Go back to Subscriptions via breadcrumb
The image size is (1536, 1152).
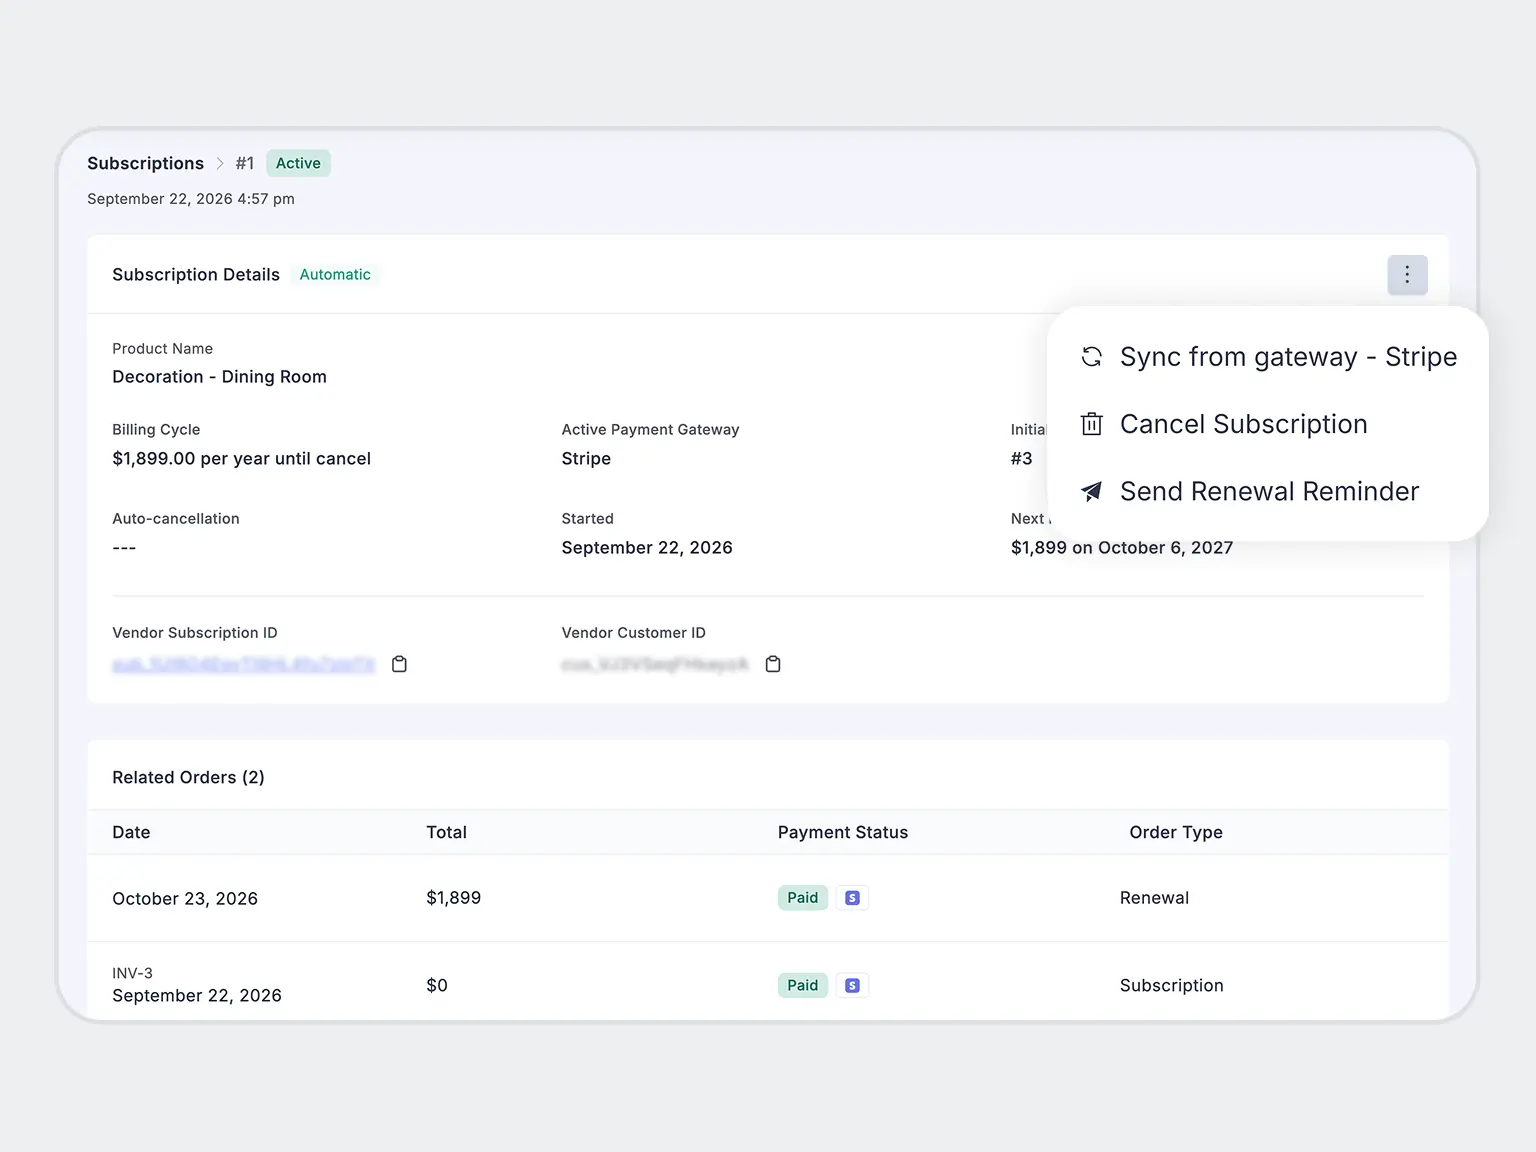coord(145,163)
